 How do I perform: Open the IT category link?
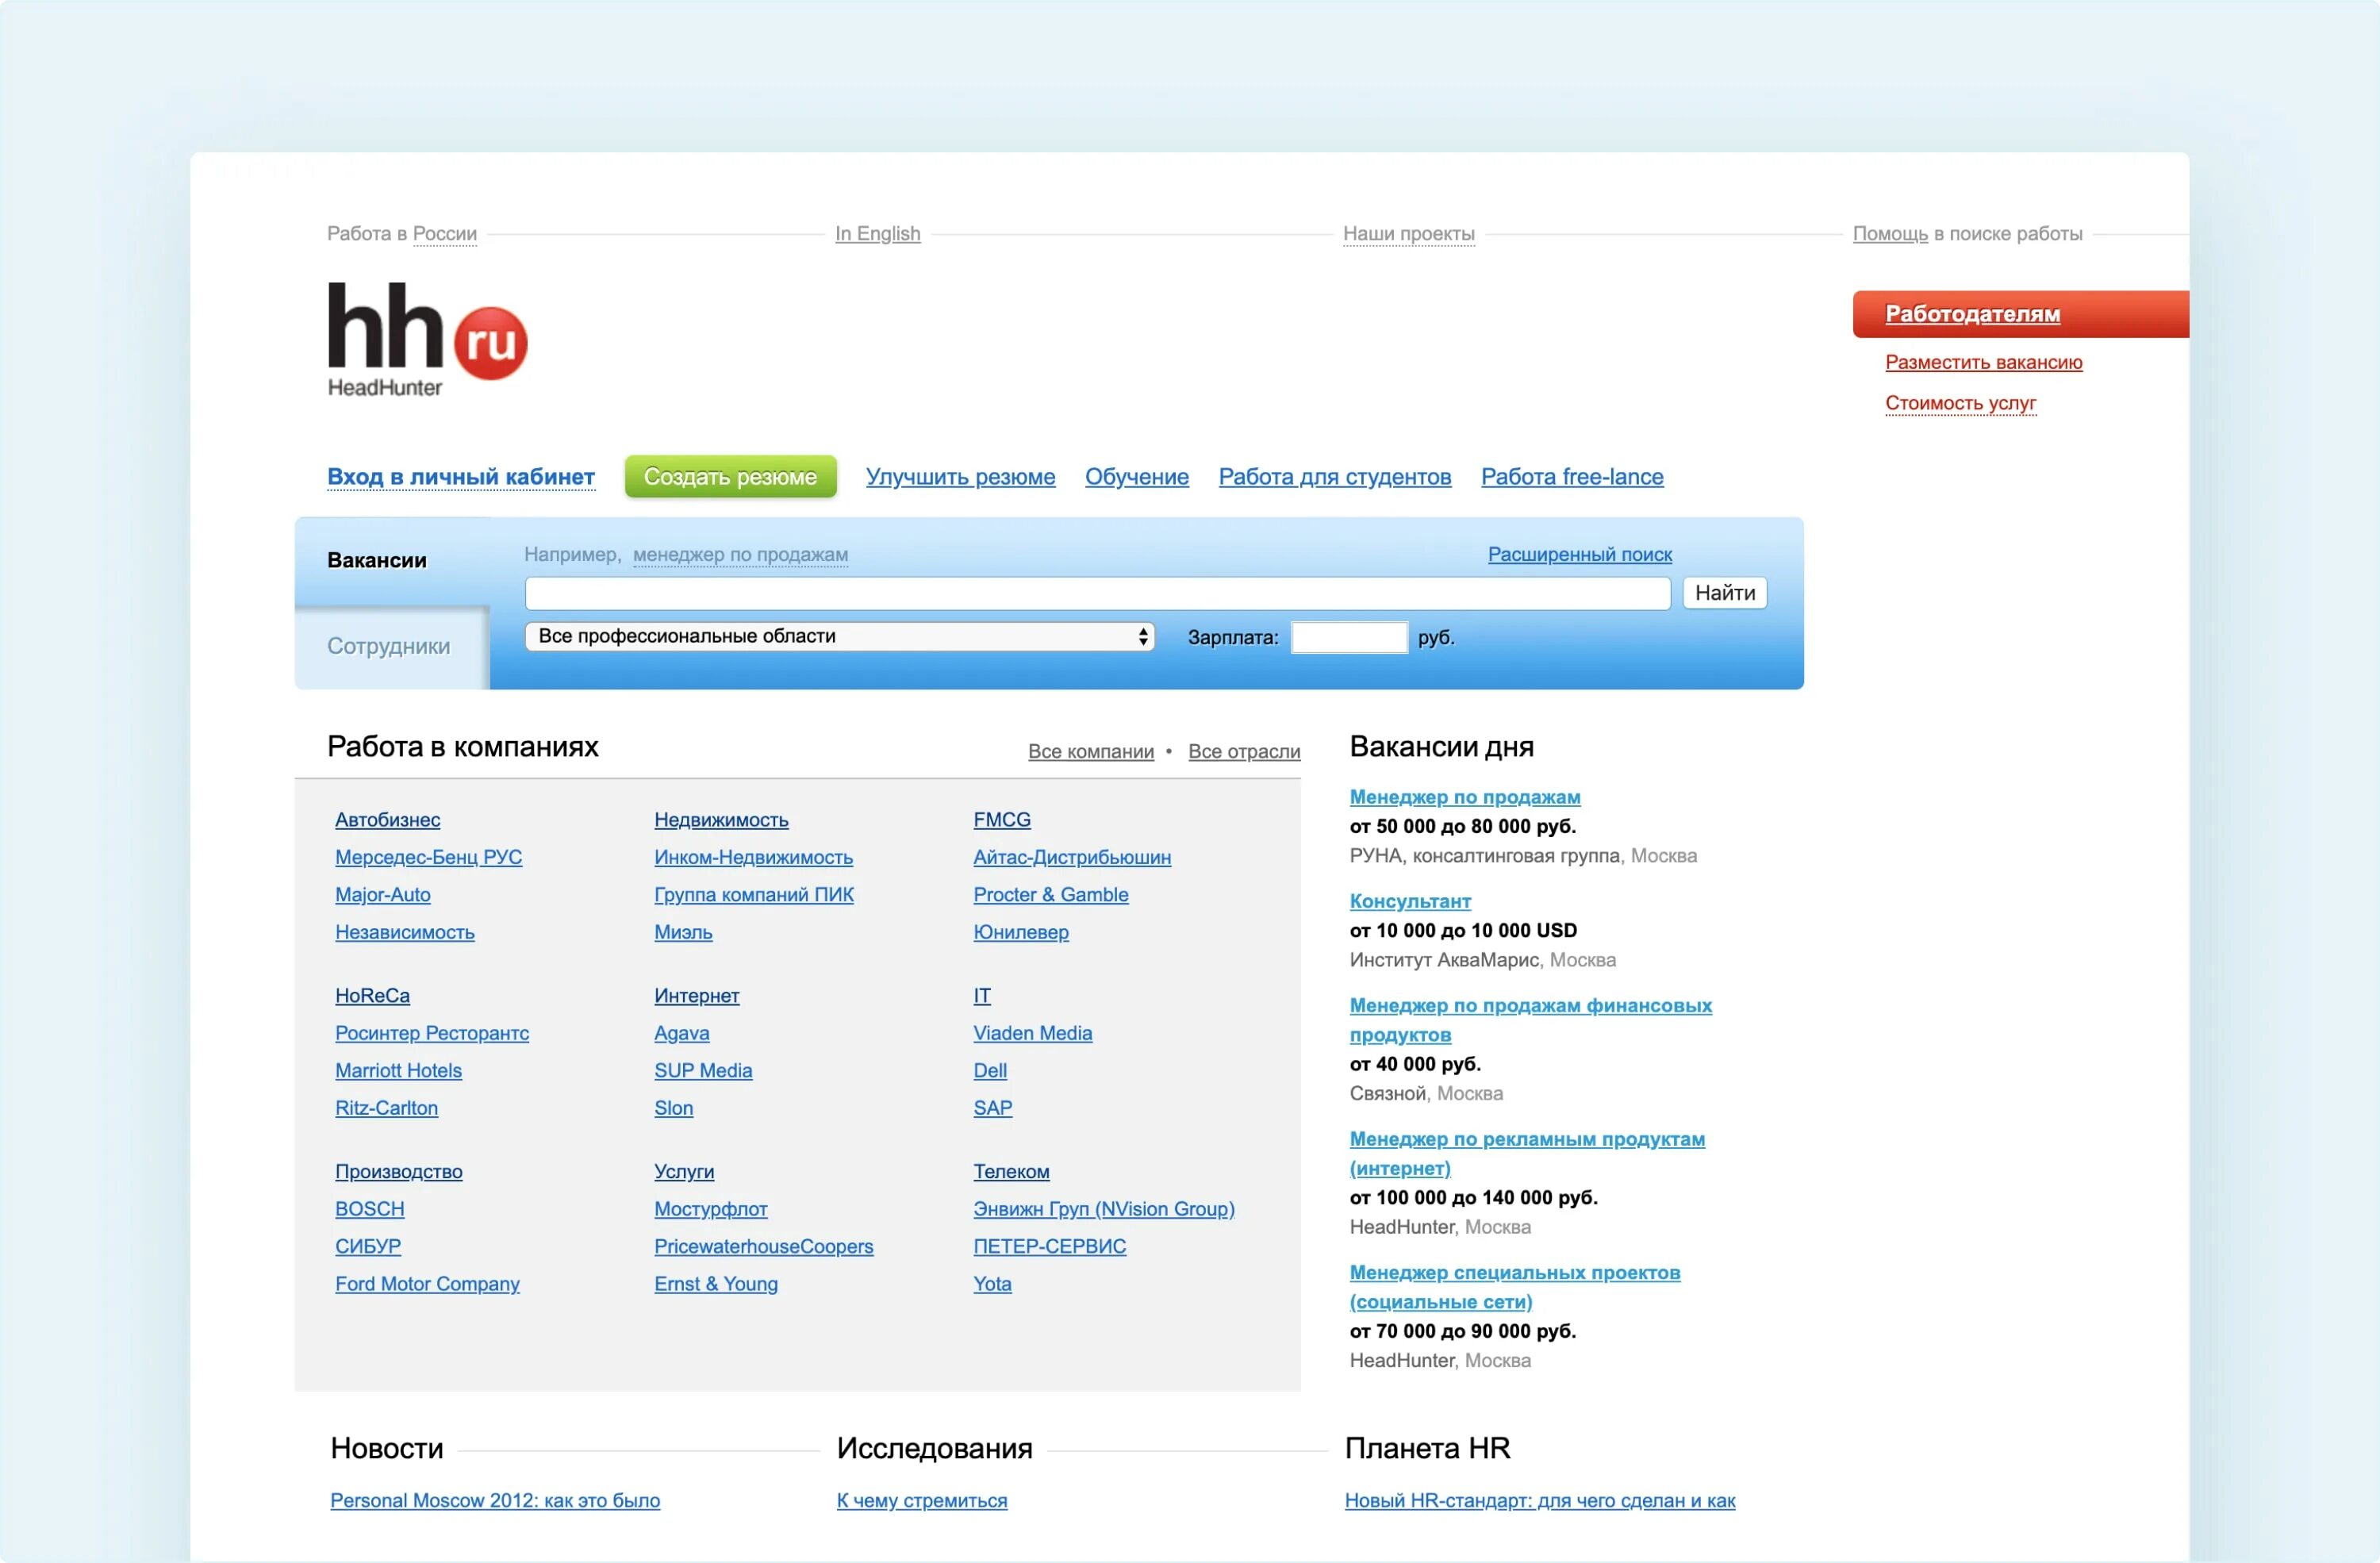point(981,996)
